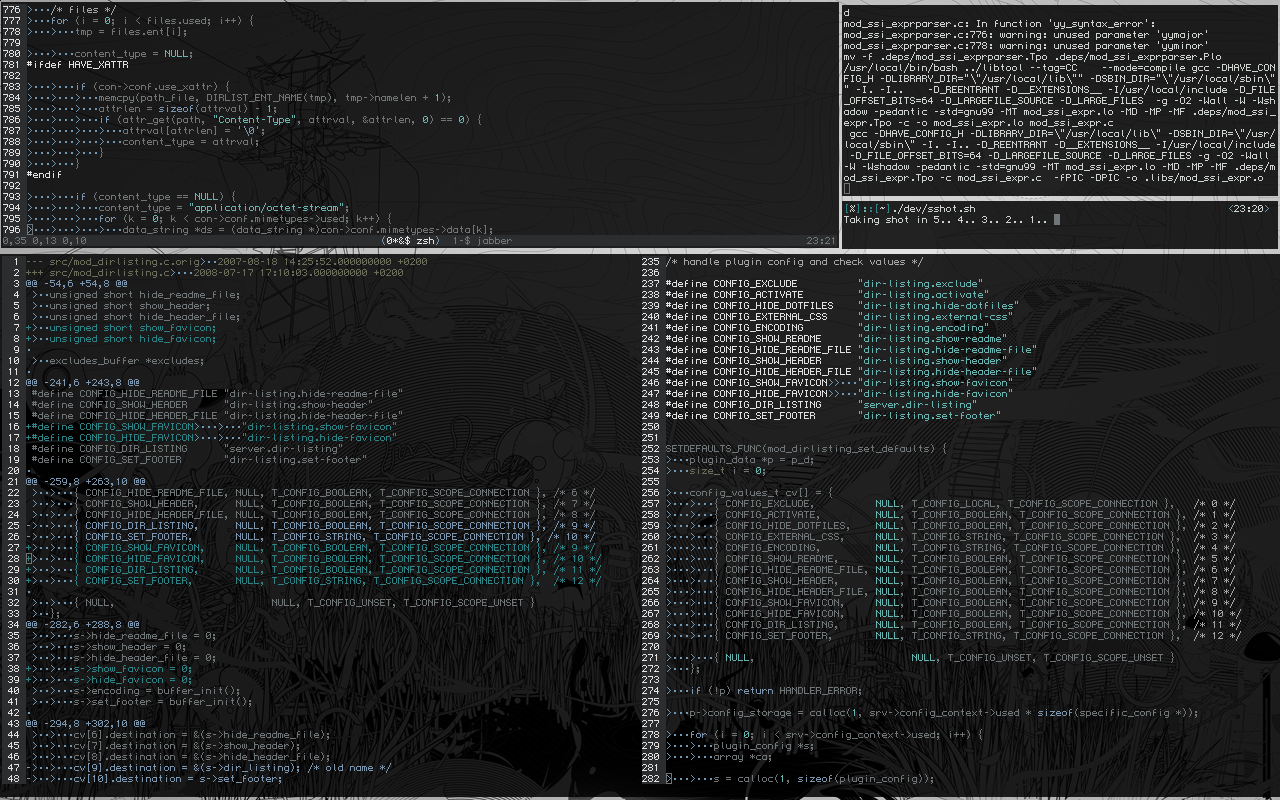The width and height of the screenshot is (1280, 800).
Task: Click "#define CONFIG_EXCLUDE" on line 237
Action: point(732,284)
